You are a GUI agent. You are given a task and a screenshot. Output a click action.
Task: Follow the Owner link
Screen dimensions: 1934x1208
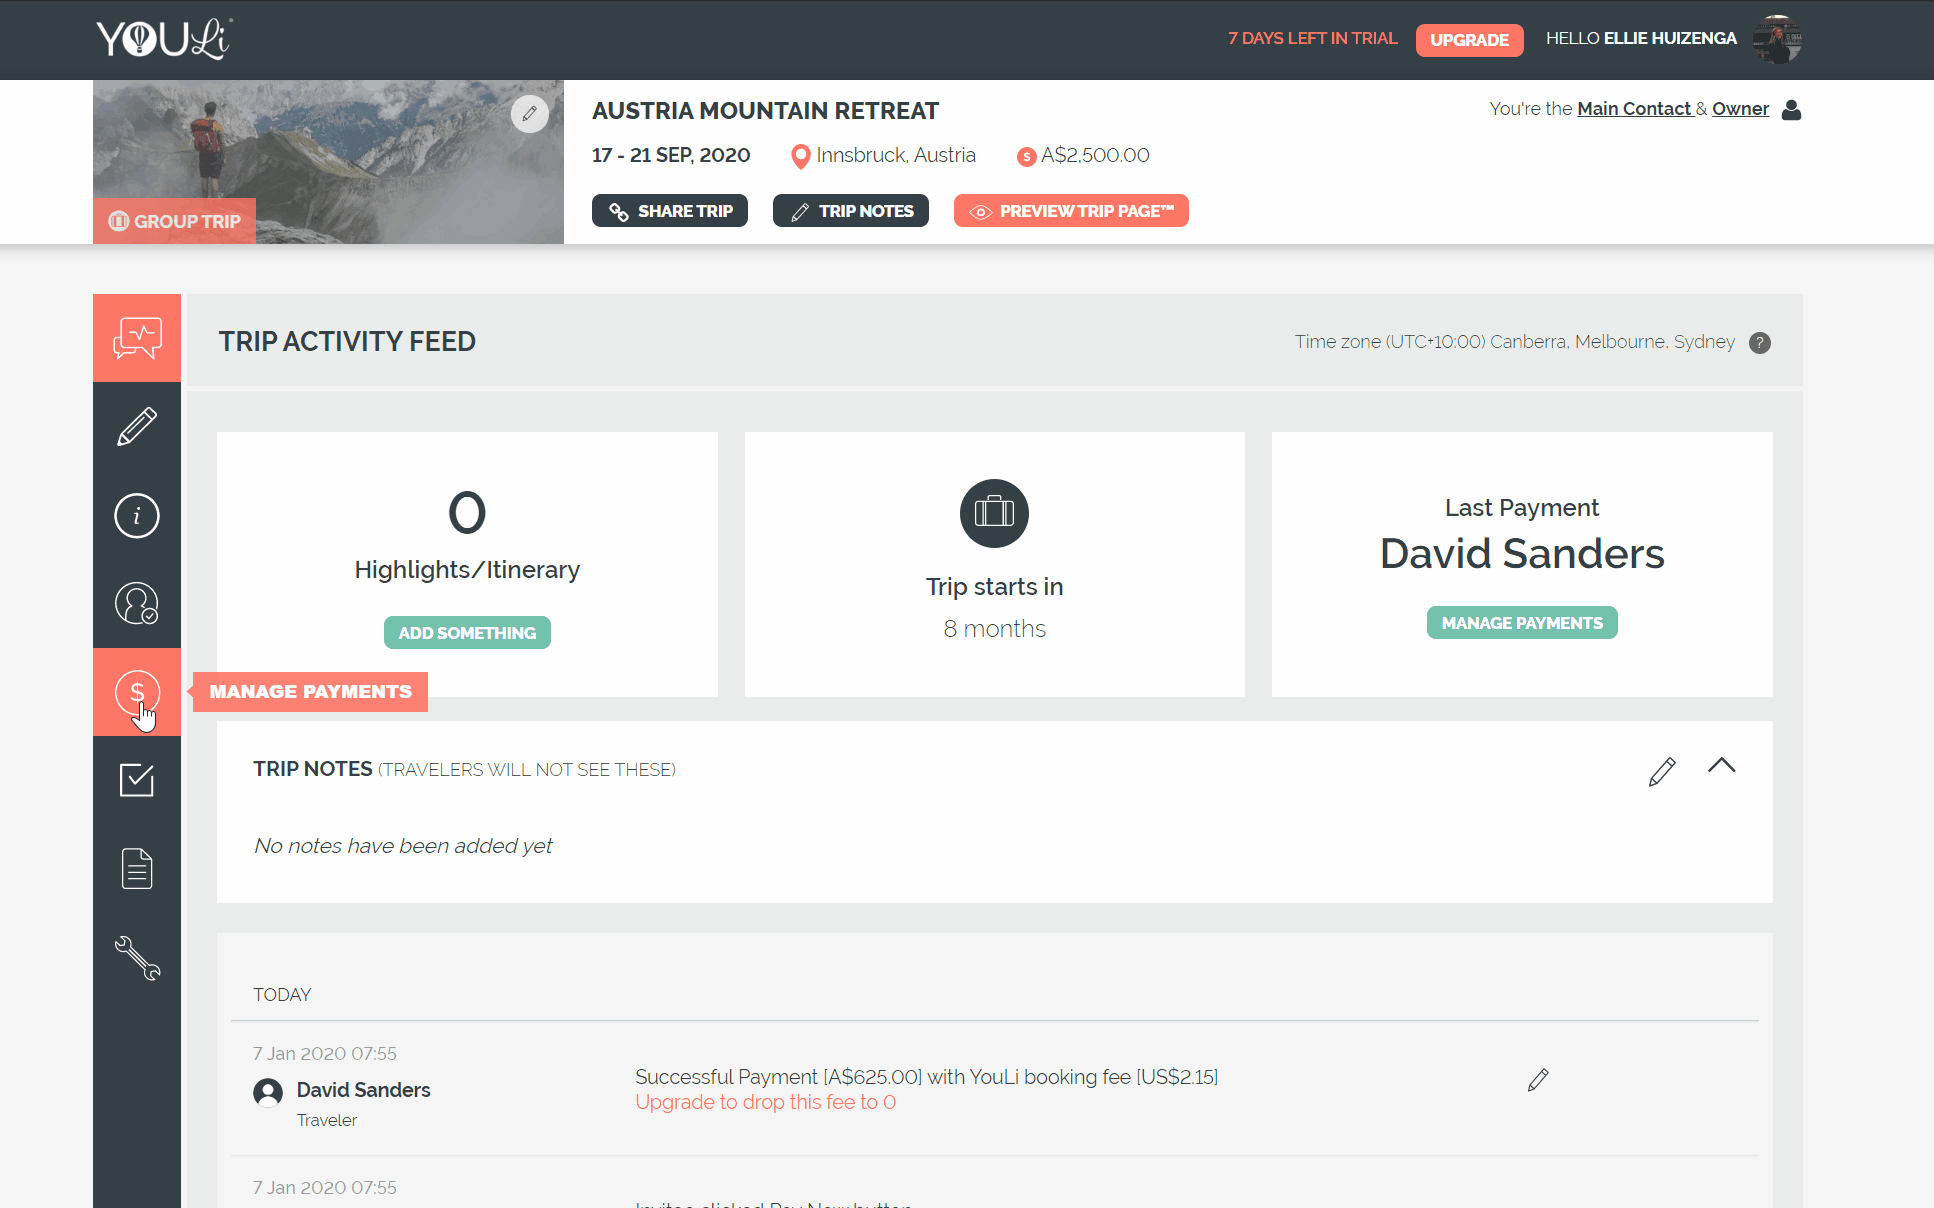click(x=1740, y=109)
